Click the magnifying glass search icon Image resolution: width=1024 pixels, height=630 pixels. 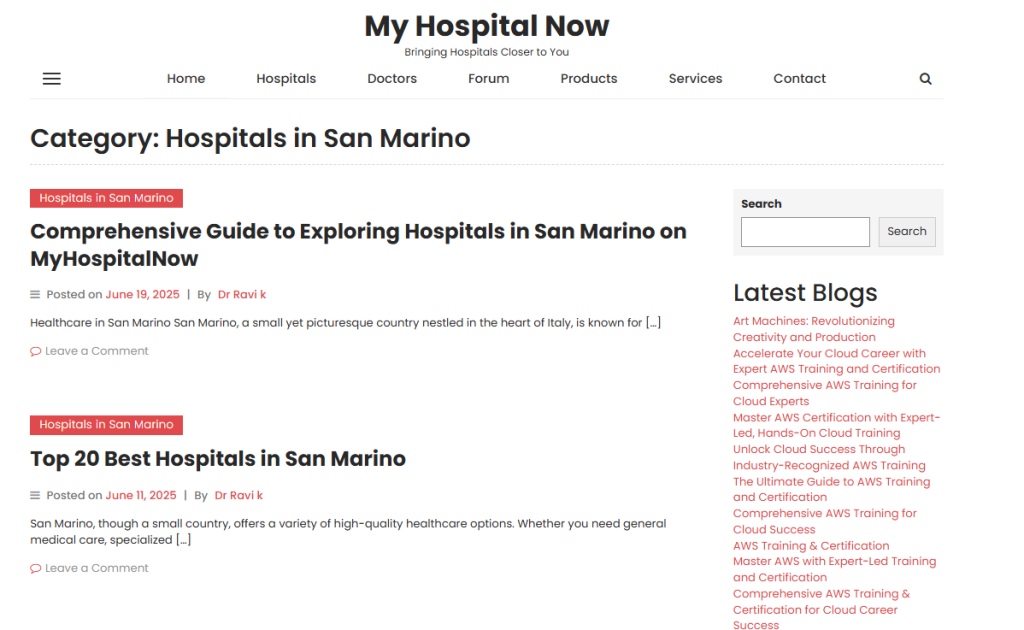click(x=925, y=79)
